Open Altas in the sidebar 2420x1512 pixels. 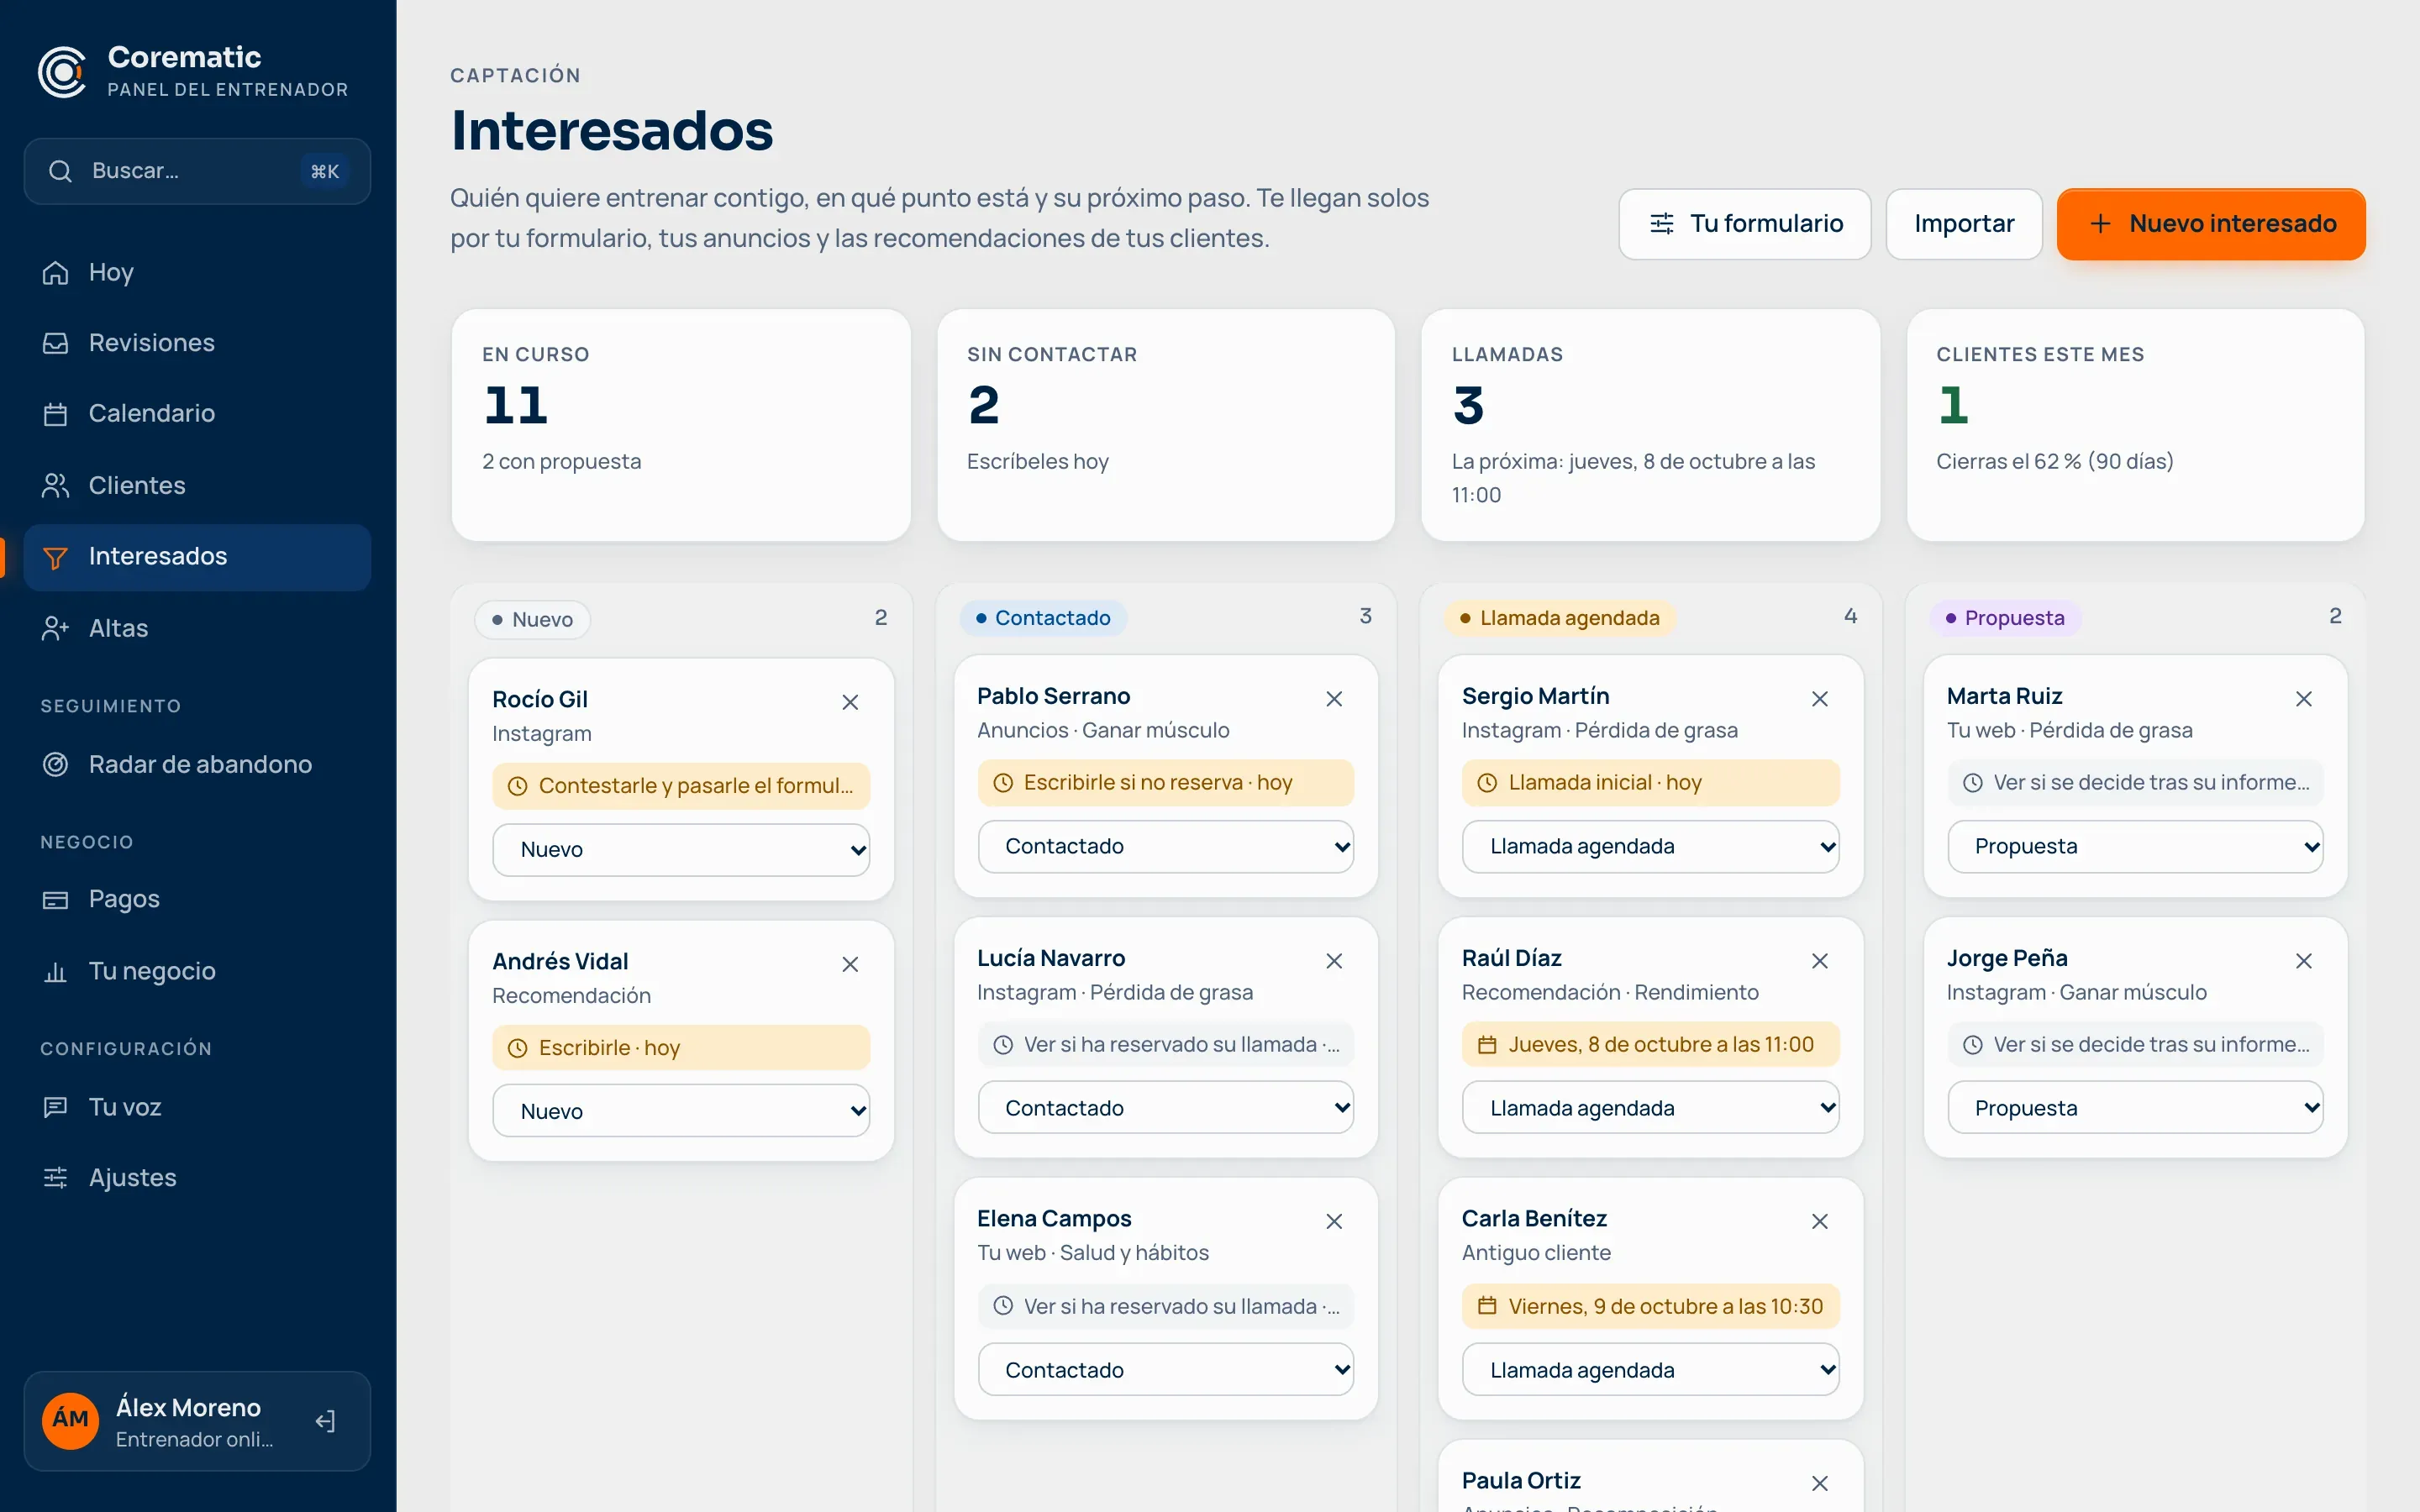197,629
